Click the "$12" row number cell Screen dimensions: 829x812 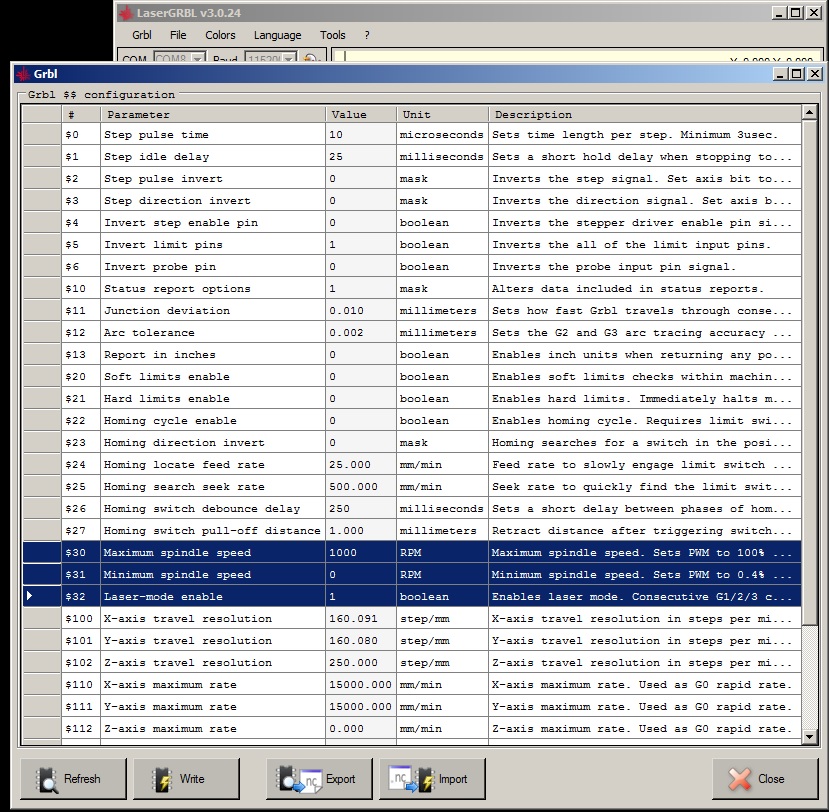click(81, 333)
